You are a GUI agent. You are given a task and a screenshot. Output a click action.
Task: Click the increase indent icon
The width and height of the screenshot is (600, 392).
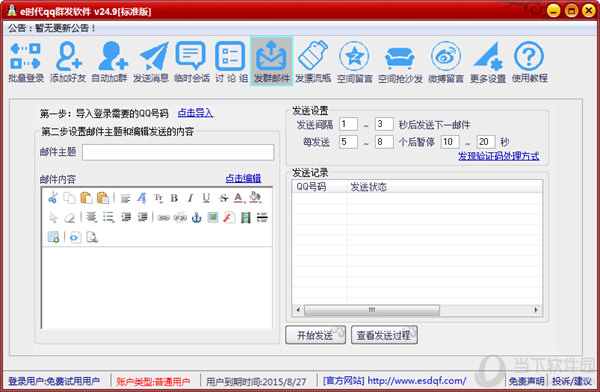142,217
